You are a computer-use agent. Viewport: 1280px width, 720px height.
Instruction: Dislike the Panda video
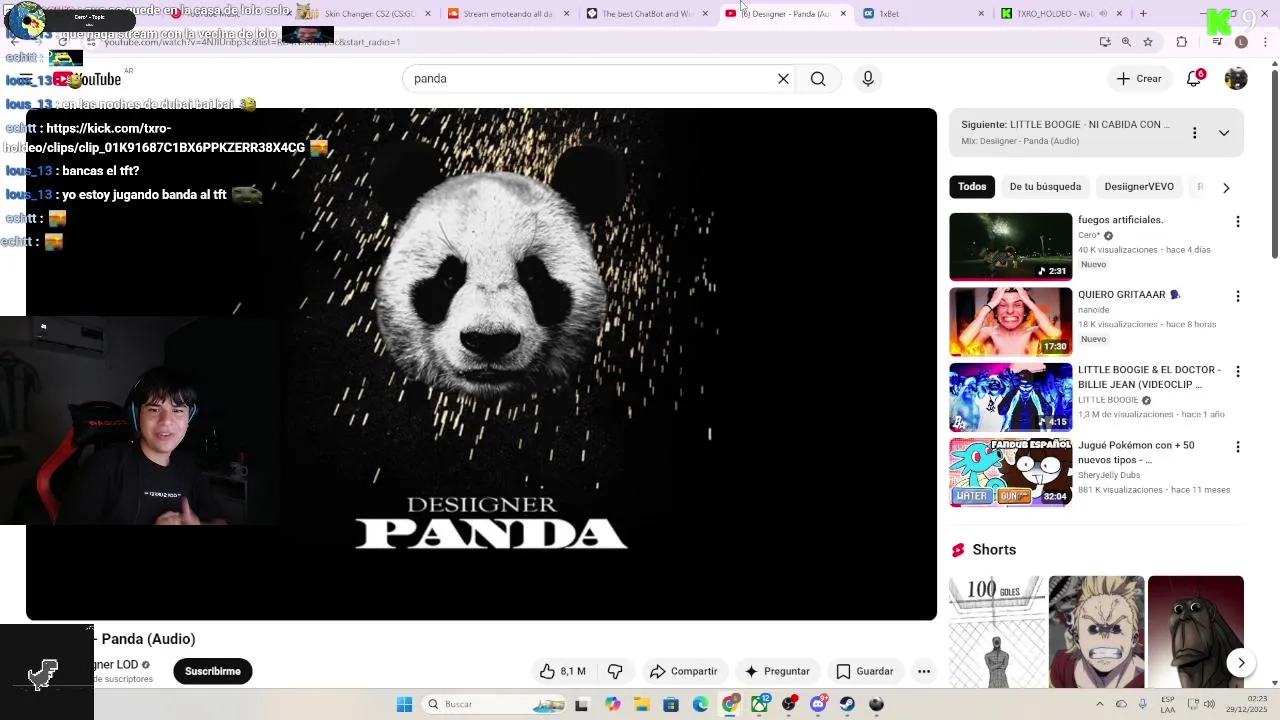(x=615, y=671)
